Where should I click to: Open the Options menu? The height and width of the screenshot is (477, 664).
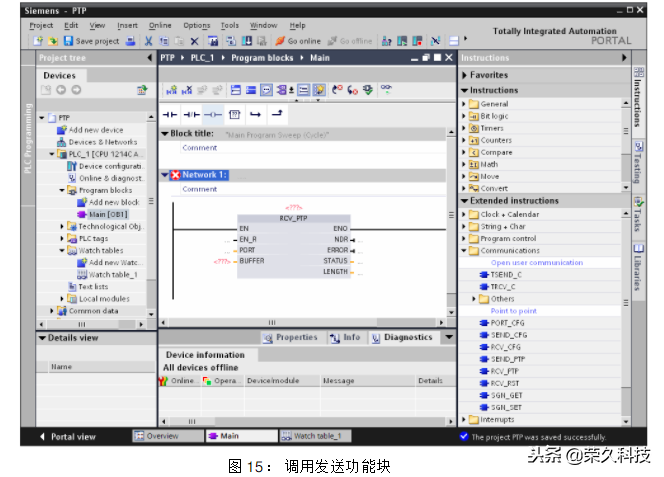point(196,25)
